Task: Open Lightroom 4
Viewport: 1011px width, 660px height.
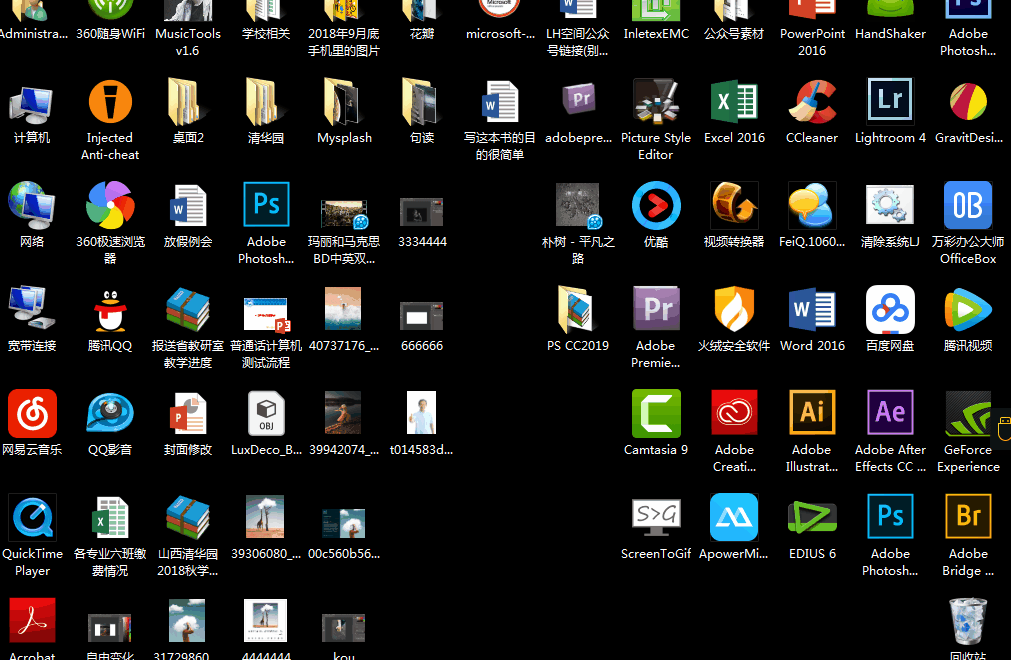Action: pos(890,101)
